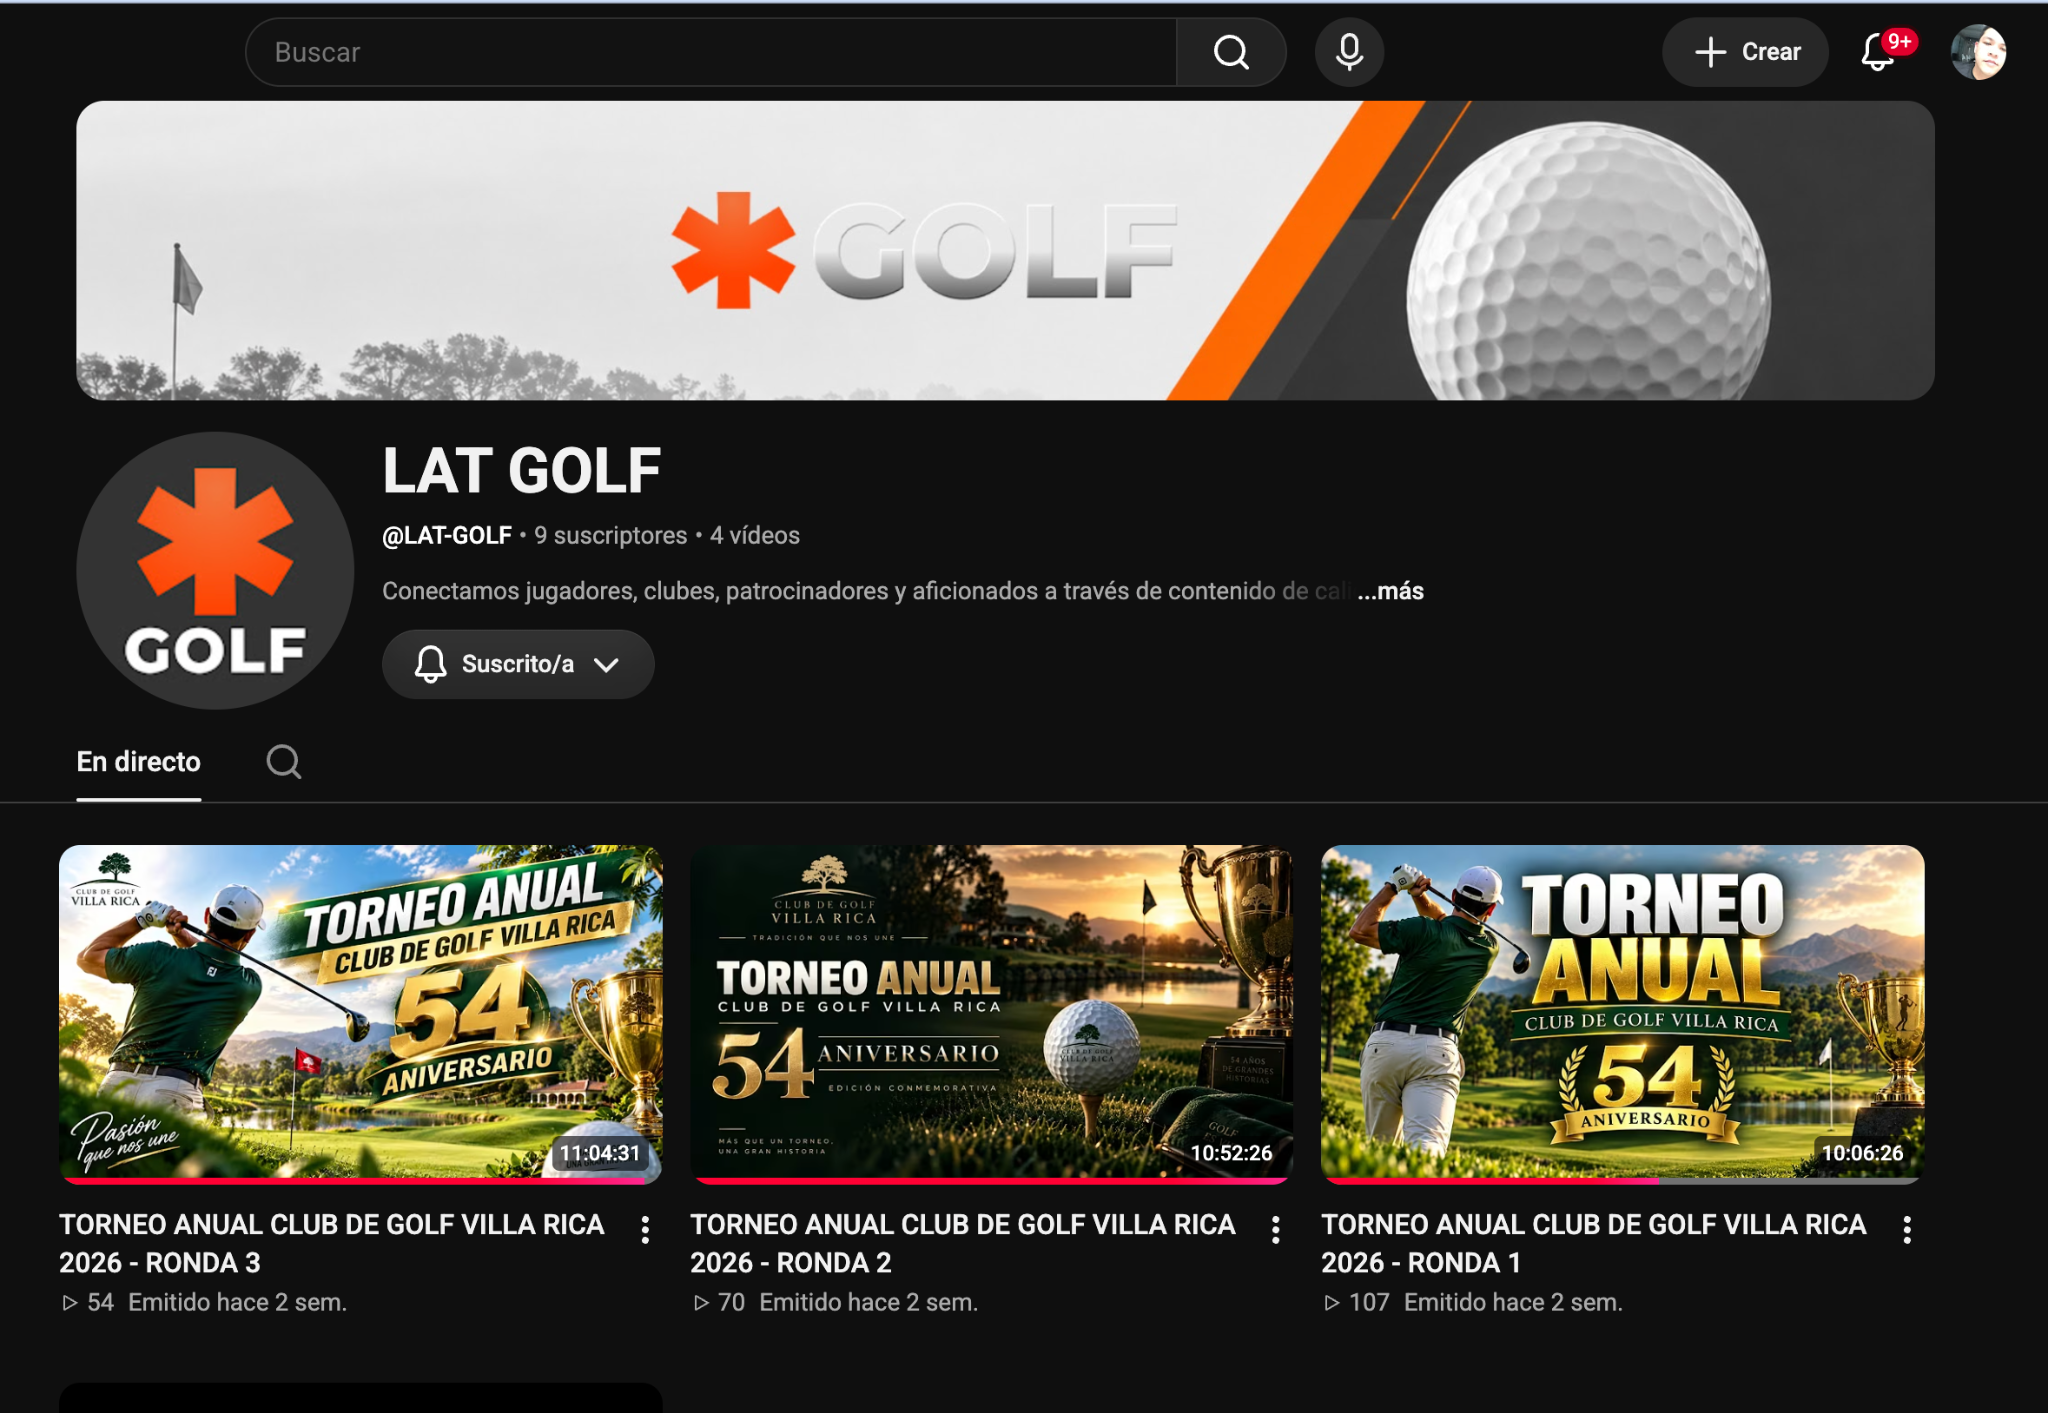Viewport: 2048px width, 1413px height.
Task: Open more options for RONDA 3 video
Action: click(645, 1230)
